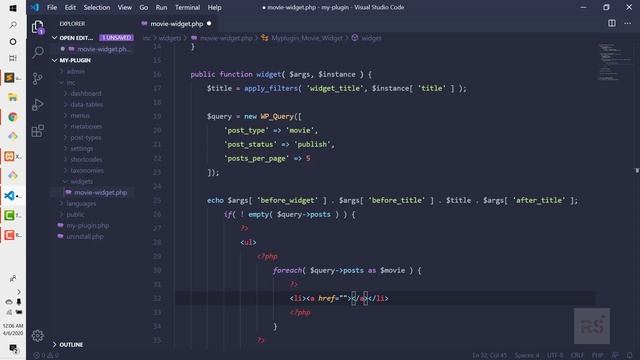The width and height of the screenshot is (640, 360).
Task: Open green Camtasia taskbar icon
Action: coord(10,215)
